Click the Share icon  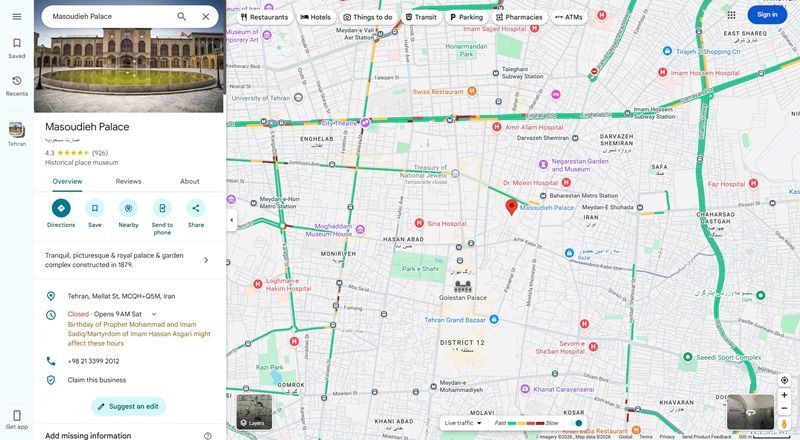196,208
